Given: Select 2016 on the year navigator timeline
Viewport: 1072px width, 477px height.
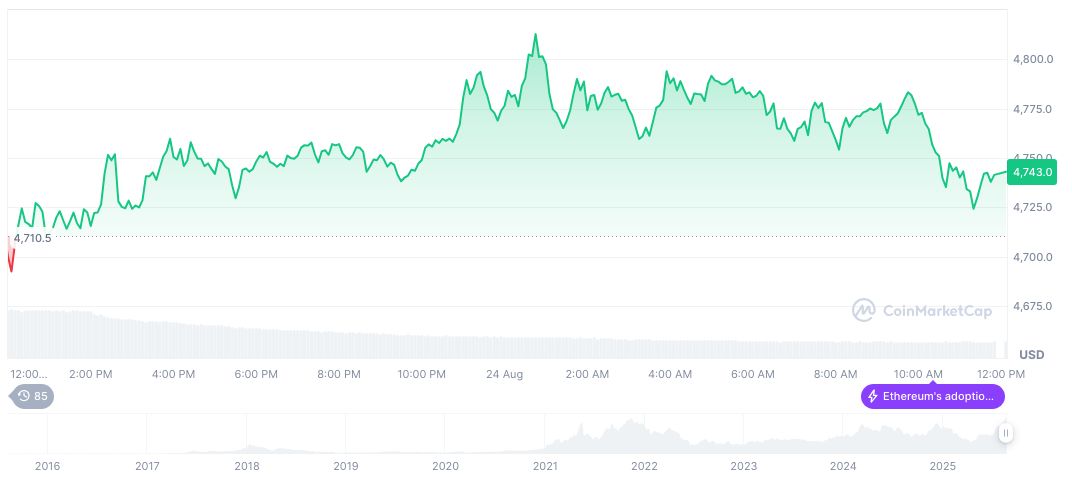Looking at the screenshot, I should (x=47, y=466).
